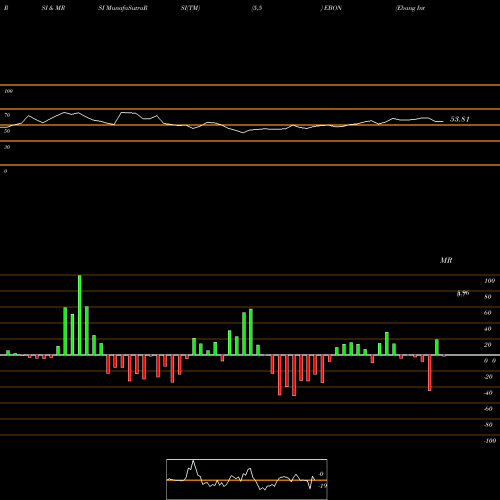The height and width of the screenshot is (500, 500).
Task: Click the -19 value in mini chart
Action: click(x=322, y=486)
